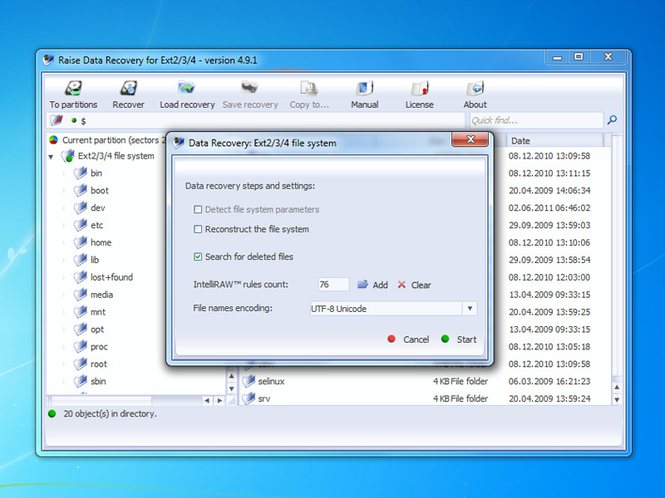Screen dimensions: 665x498
Task: Click the Quick find magnifier icon
Action: 612,120
